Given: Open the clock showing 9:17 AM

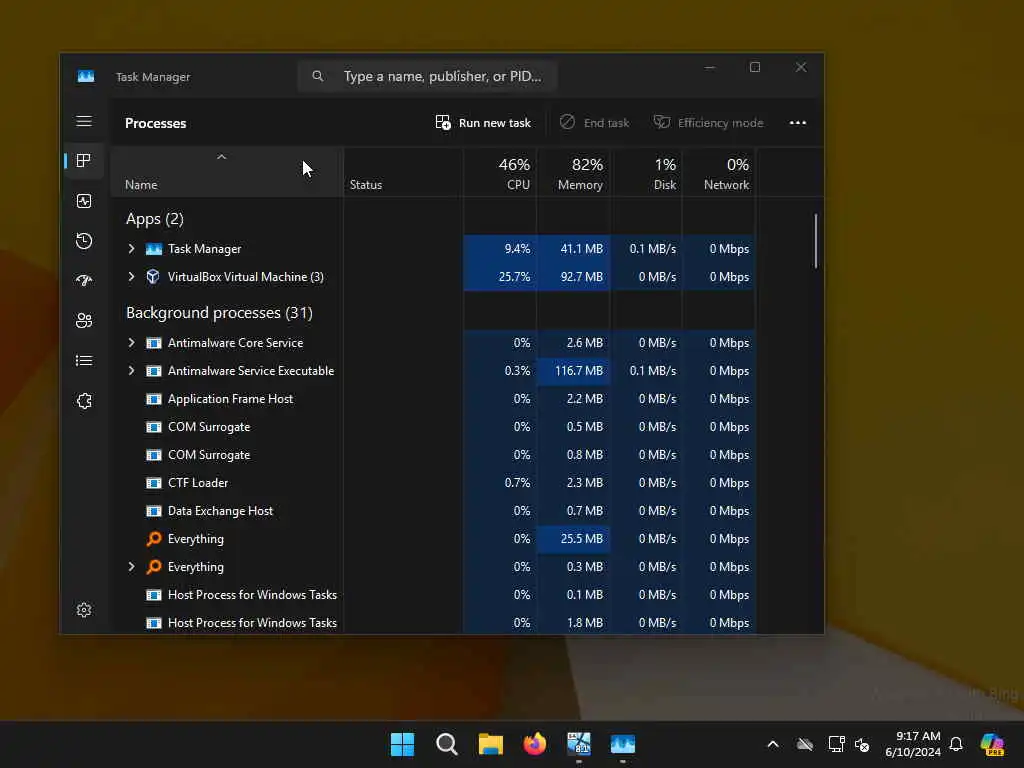Looking at the screenshot, I should (913, 744).
